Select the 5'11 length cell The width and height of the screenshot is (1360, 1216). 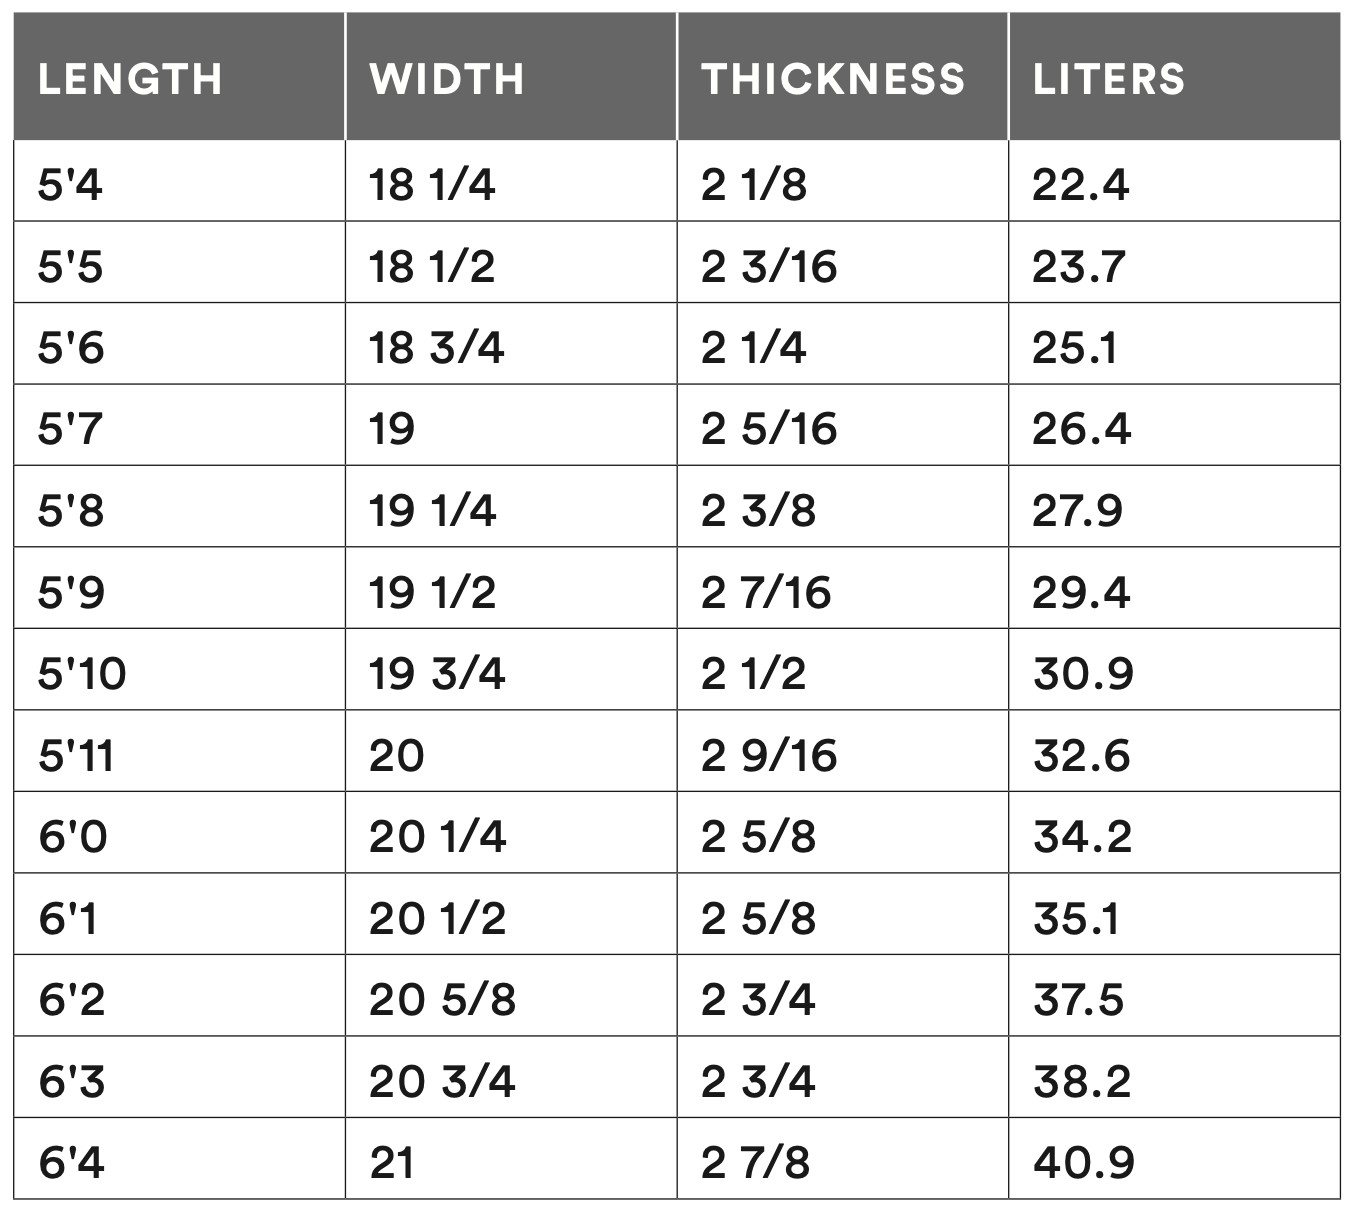(75, 756)
